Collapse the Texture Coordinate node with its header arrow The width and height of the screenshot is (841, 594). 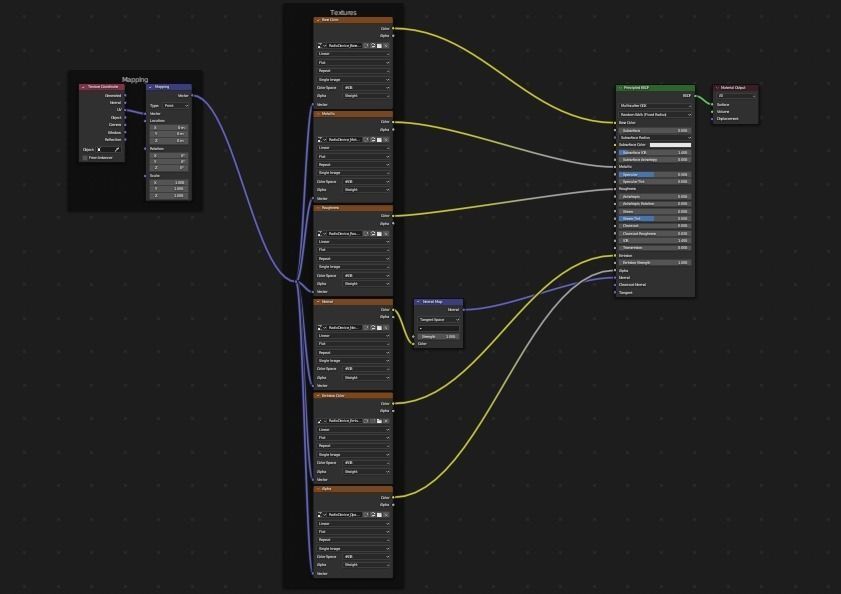83,87
